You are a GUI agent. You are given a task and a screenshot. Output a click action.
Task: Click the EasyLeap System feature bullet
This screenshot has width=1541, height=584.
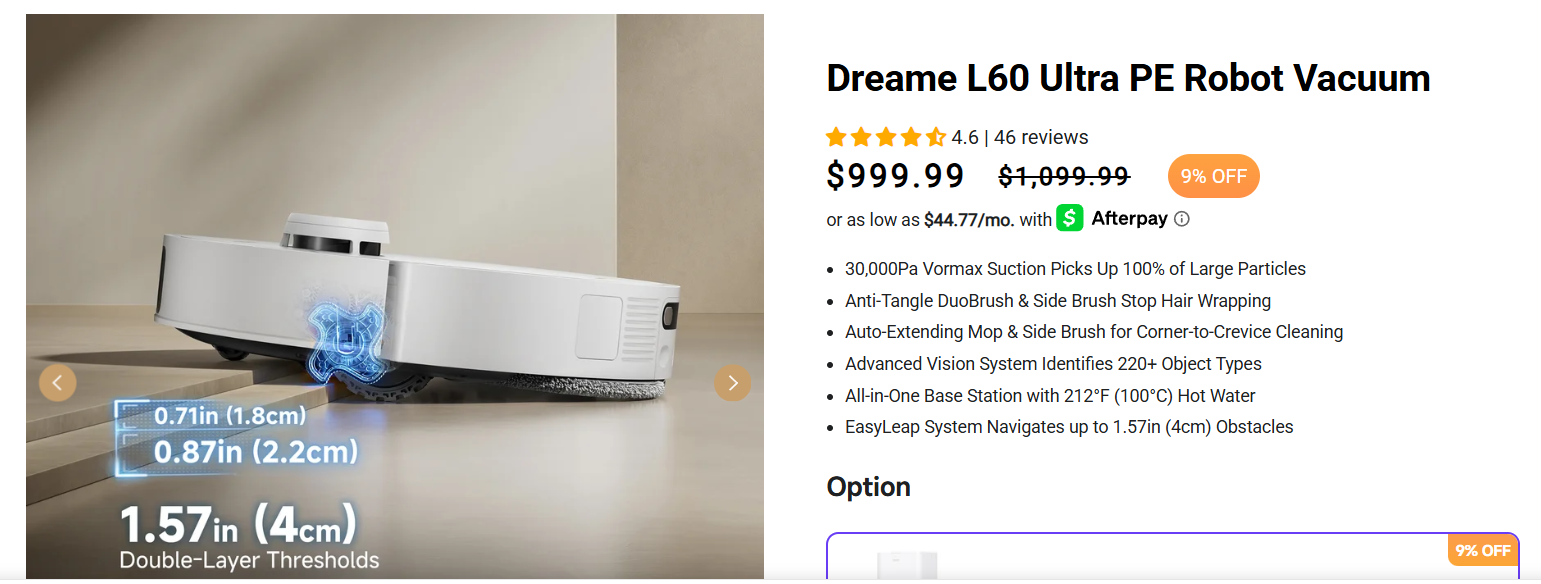(1069, 427)
